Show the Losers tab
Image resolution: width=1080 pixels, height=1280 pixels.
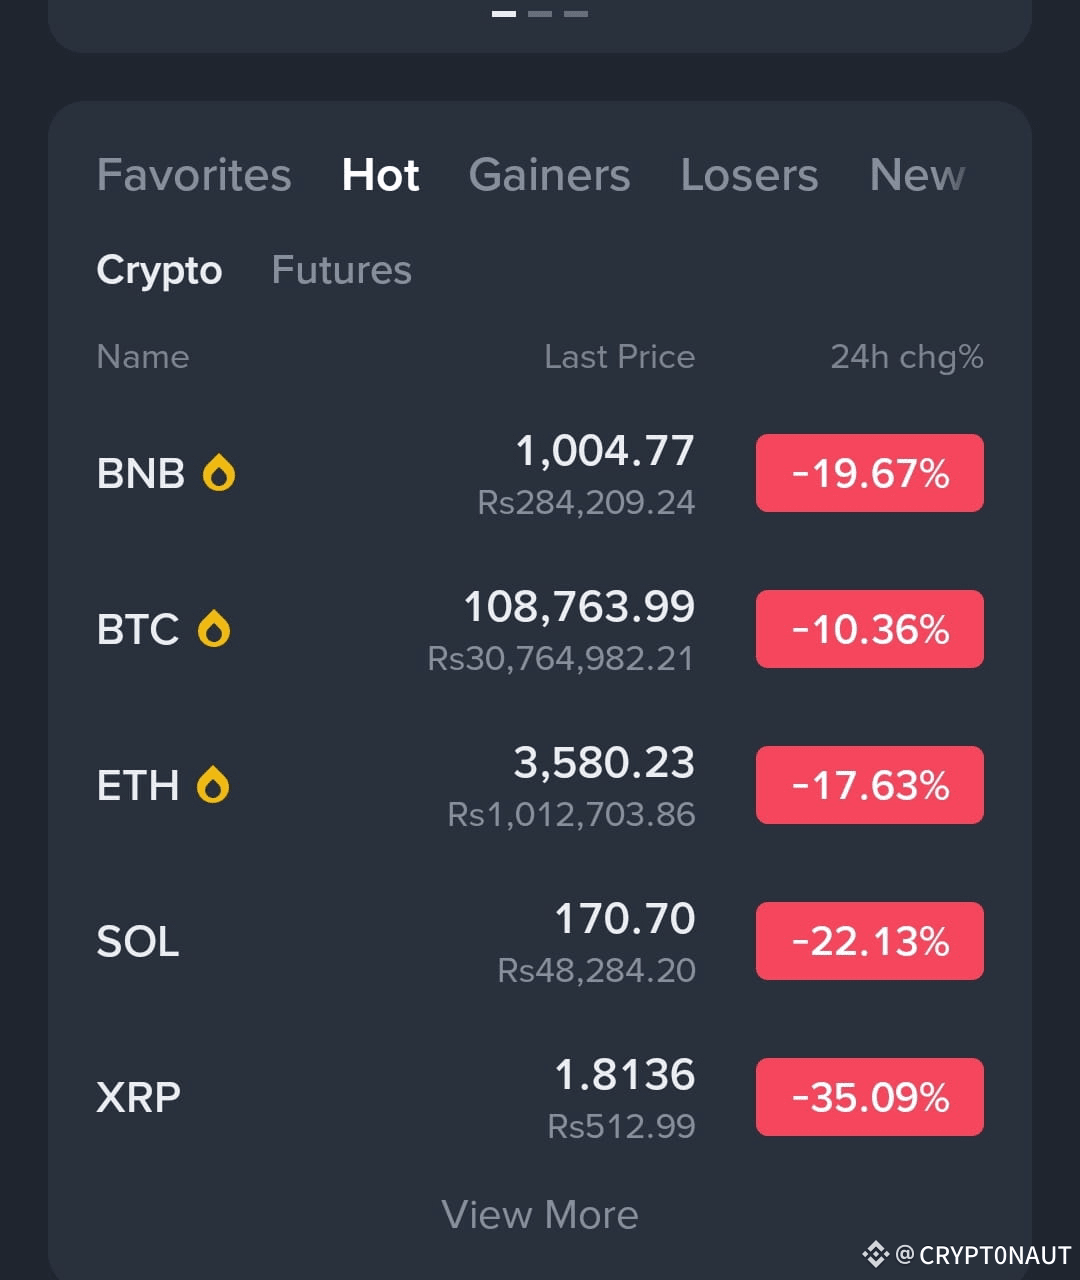coord(749,175)
